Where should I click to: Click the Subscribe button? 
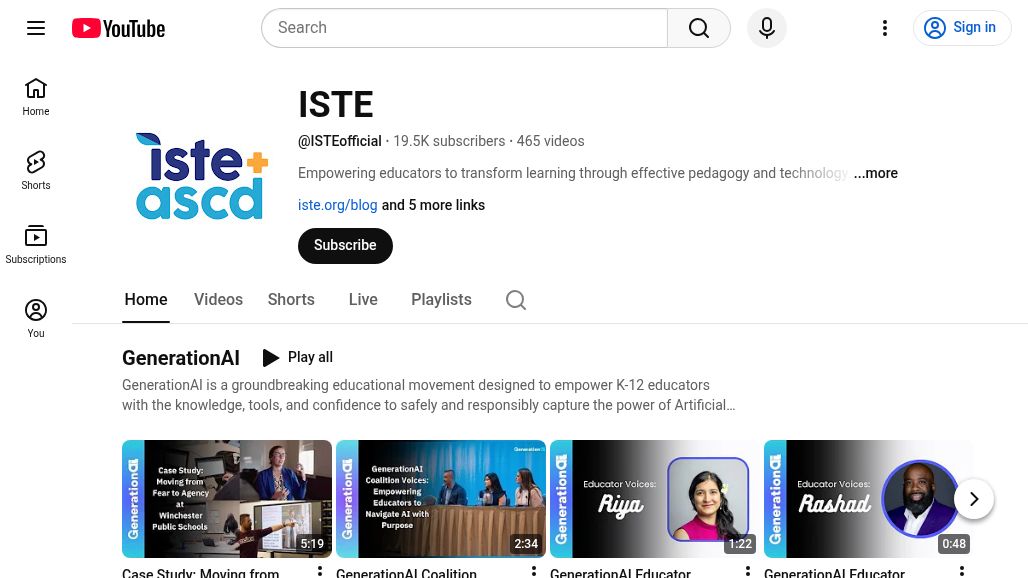345,245
